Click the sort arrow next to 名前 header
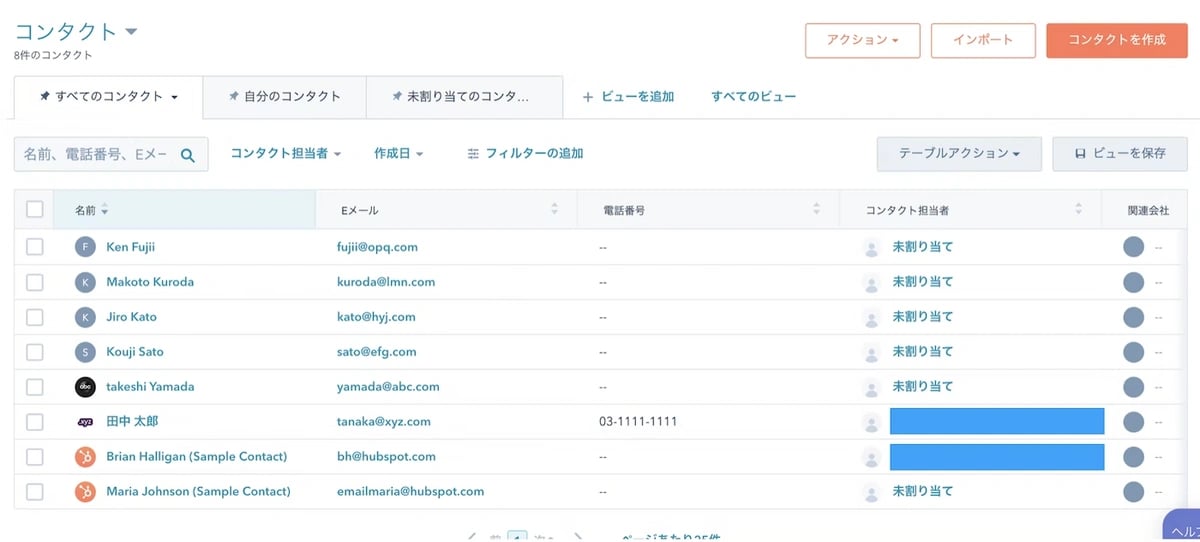 tap(105, 211)
